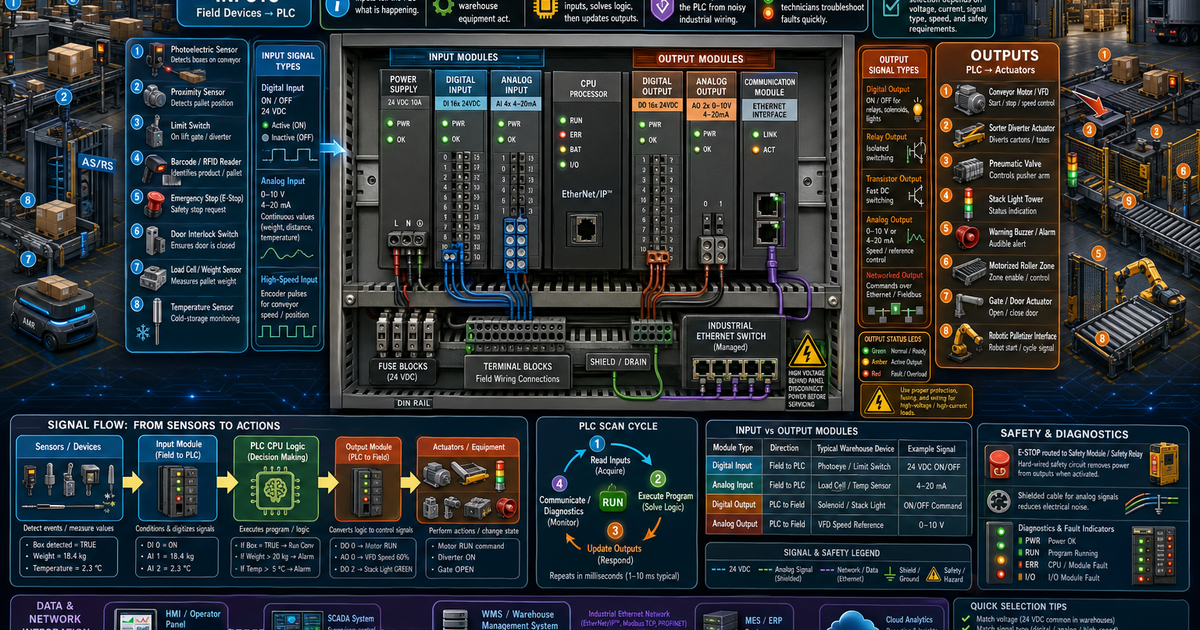Click the Analog Output module label
The height and width of the screenshot is (630, 1200).
[x=712, y=84]
